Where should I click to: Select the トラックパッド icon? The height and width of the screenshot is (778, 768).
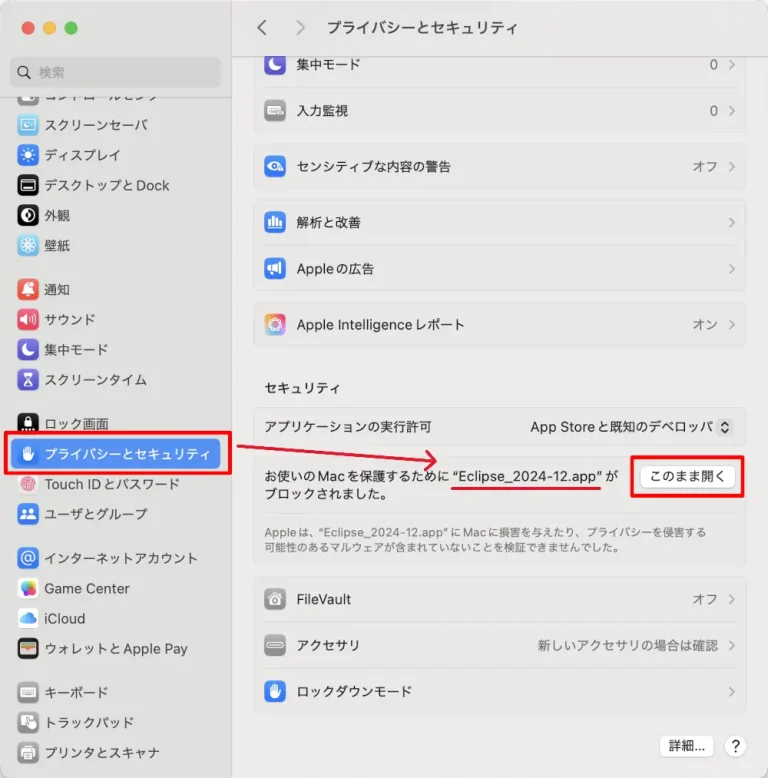(28, 723)
